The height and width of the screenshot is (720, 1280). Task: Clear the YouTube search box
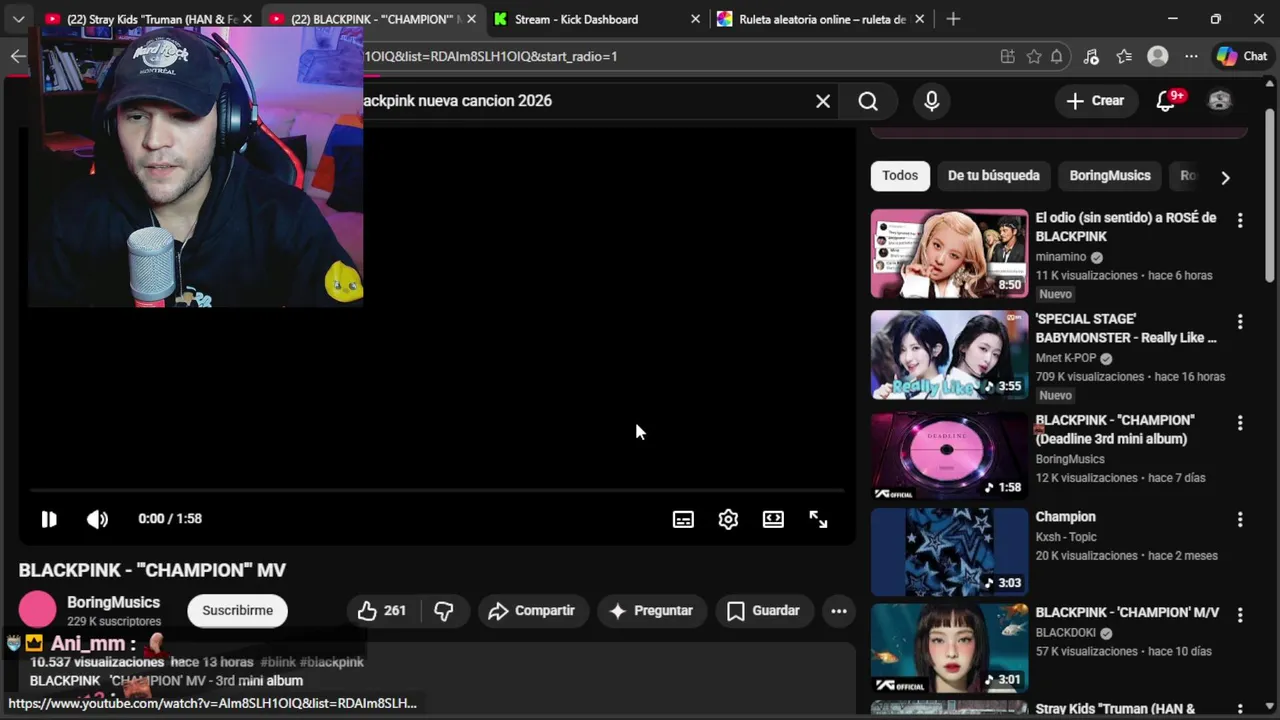[823, 101]
